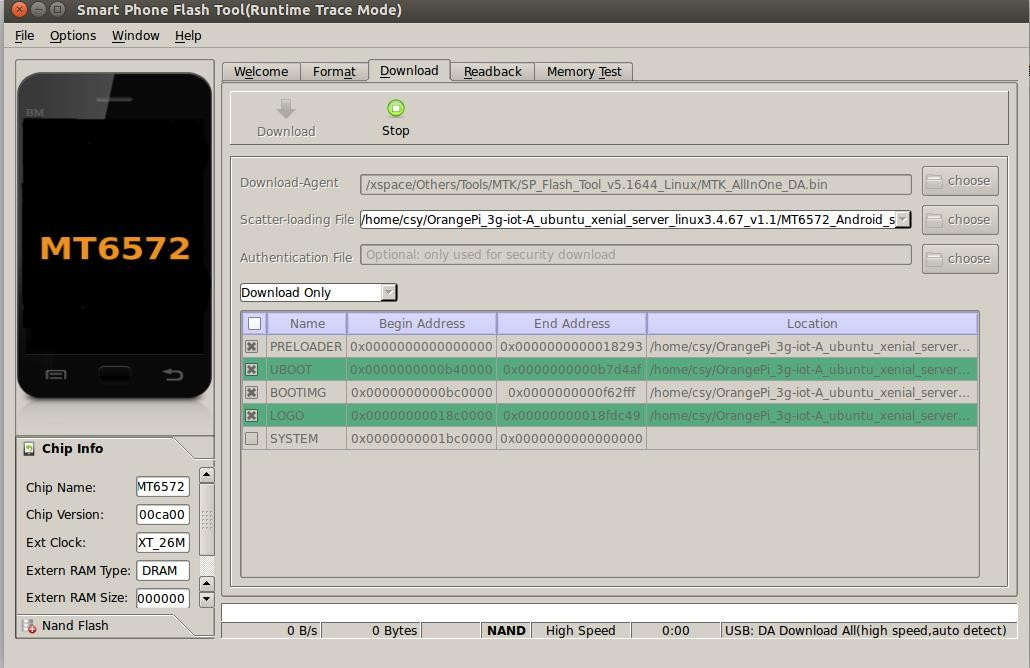Image resolution: width=1030 pixels, height=668 pixels.
Task: Open the Window menu
Action: [135, 35]
